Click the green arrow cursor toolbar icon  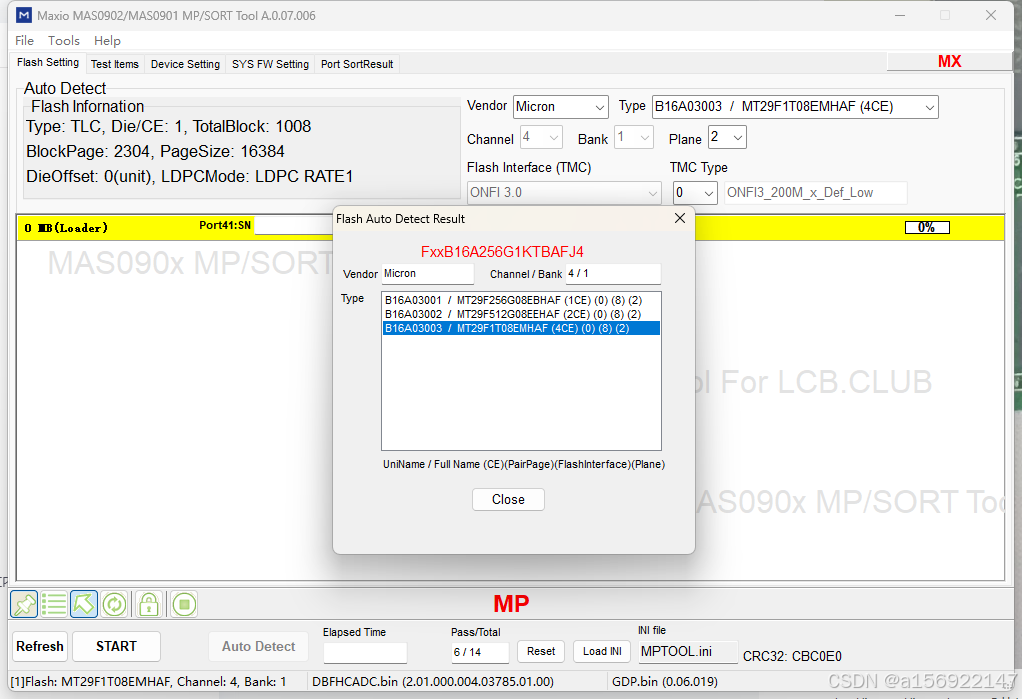tap(83, 604)
